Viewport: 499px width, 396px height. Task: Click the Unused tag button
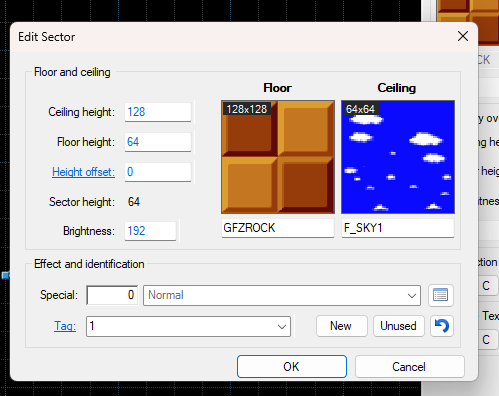pyautogui.click(x=399, y=326)
